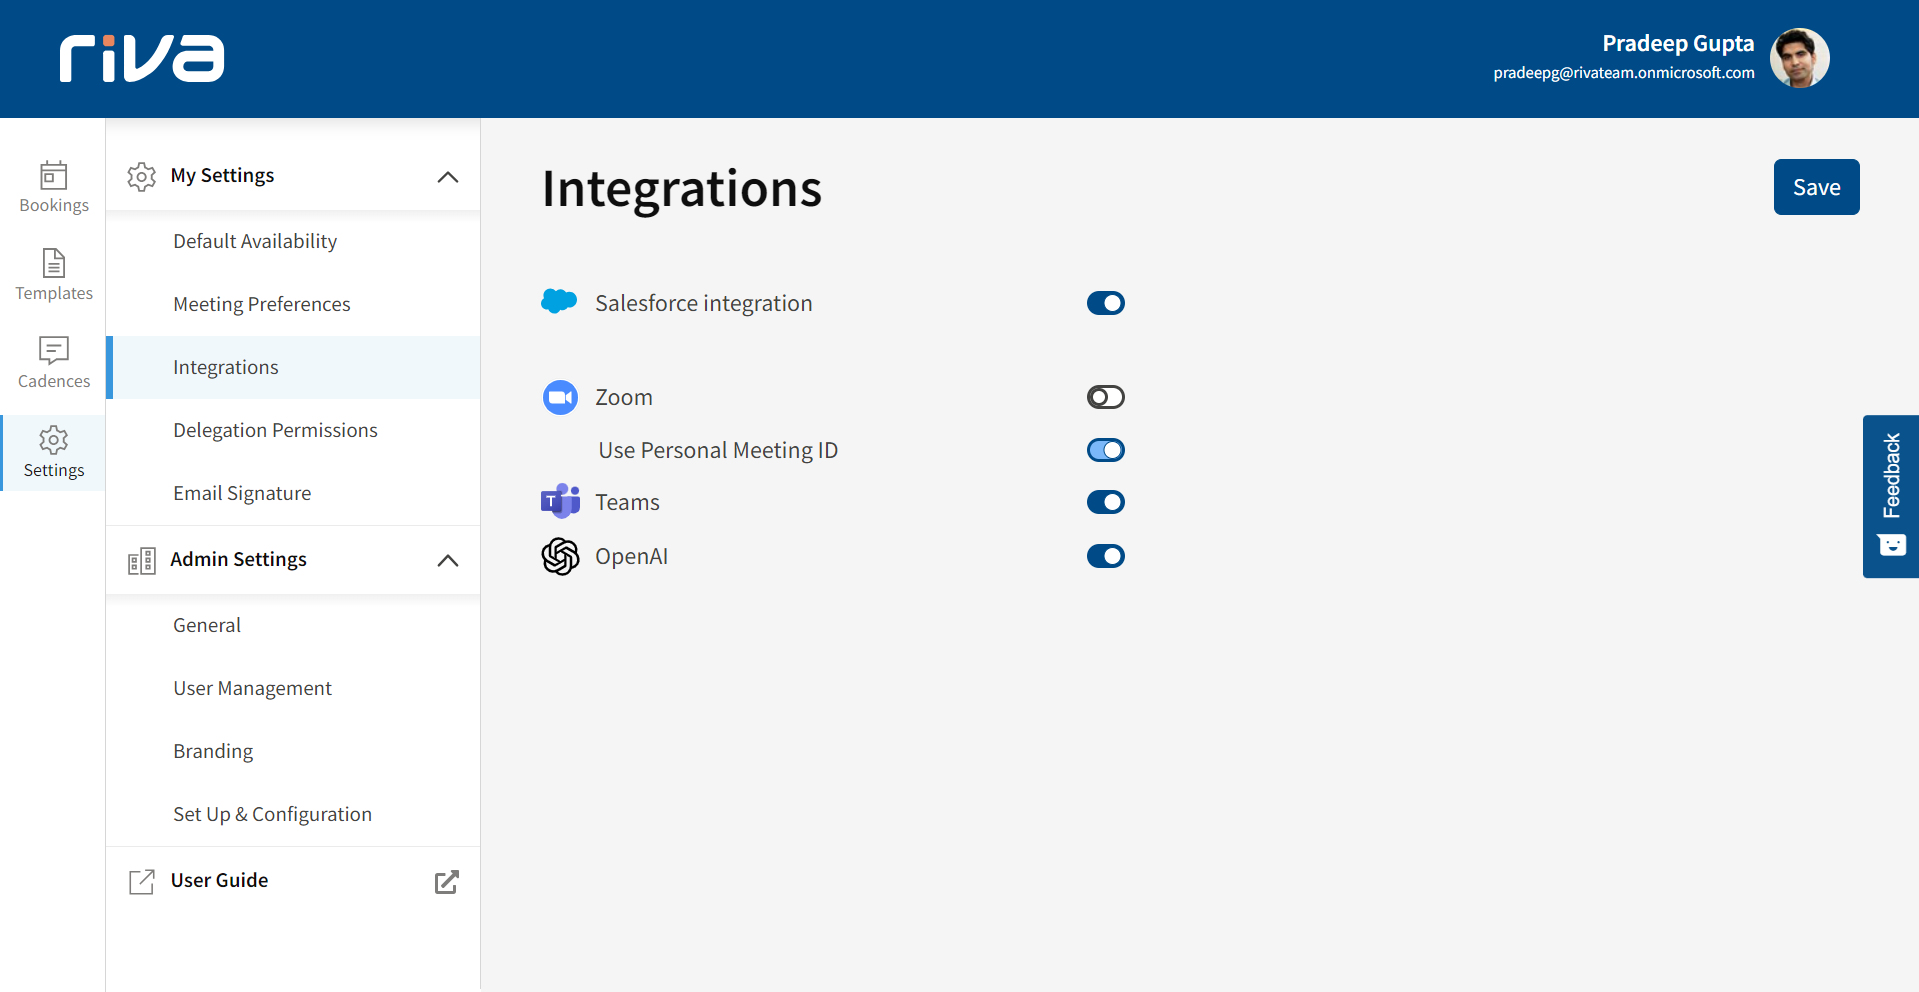Open the Settings section in sidebar
The image size is (1919, 992).
[x=53, y=453]
